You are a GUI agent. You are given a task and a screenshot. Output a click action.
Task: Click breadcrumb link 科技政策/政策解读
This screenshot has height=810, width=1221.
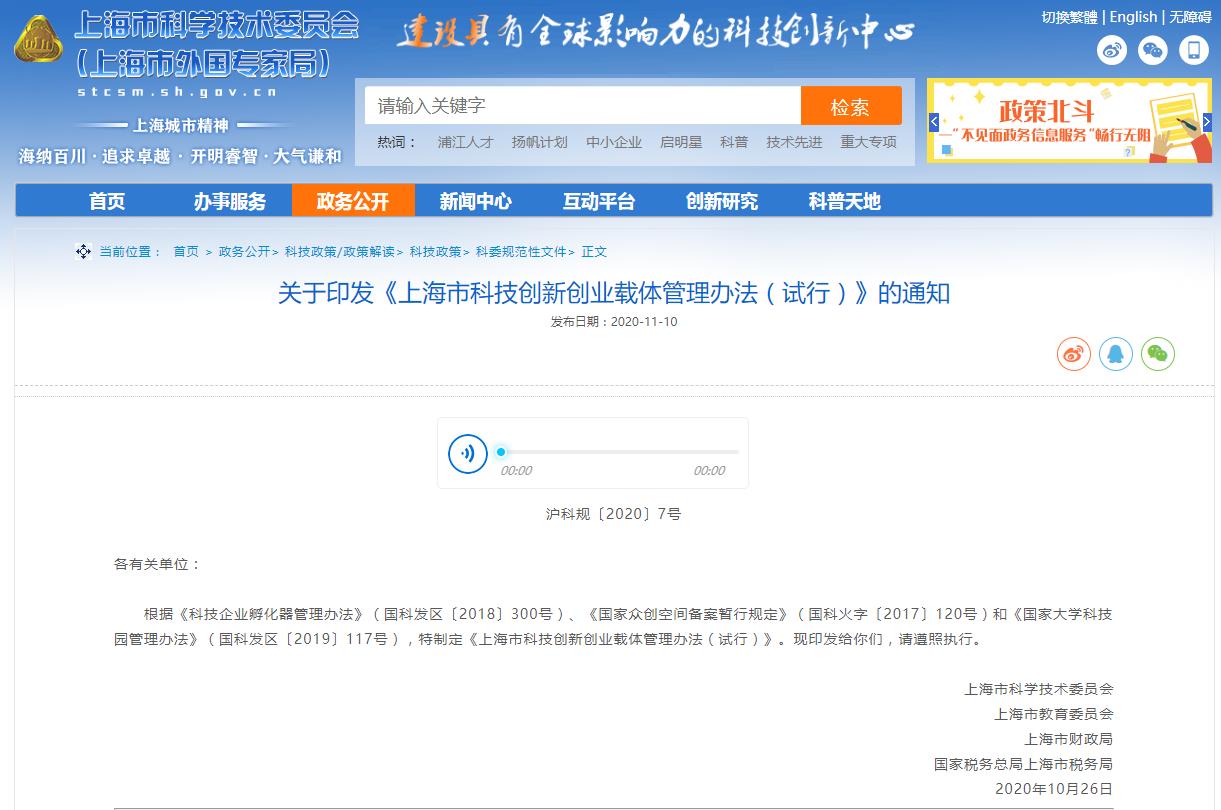[339, 252]
